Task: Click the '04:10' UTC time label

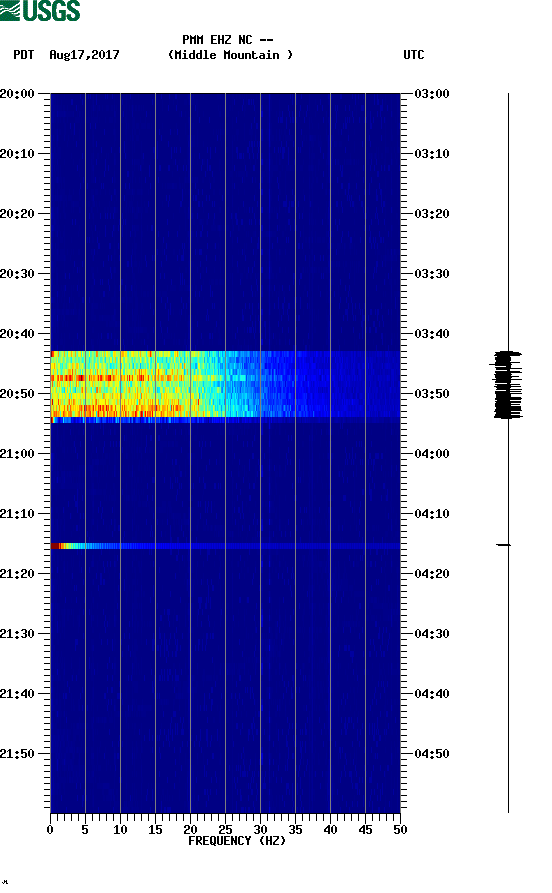Action: 432,514
